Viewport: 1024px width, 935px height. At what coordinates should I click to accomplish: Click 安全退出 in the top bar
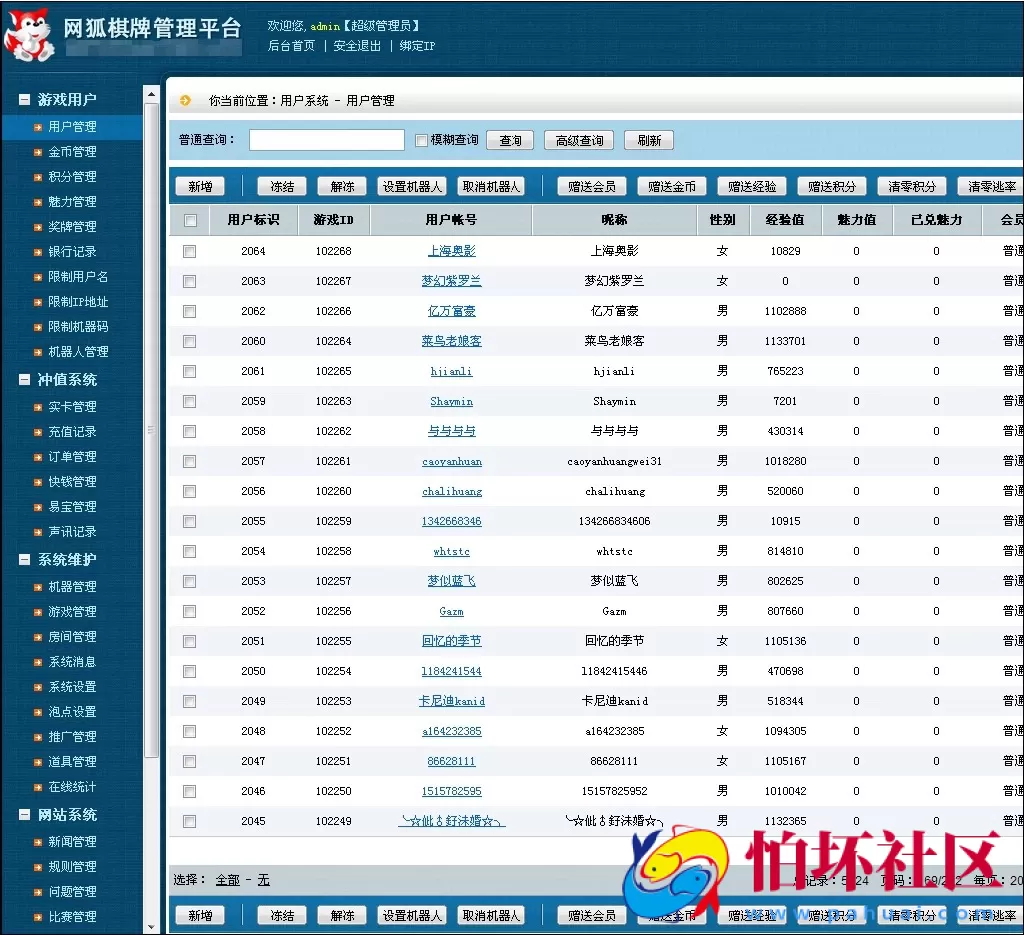click(x=358, y=45)
